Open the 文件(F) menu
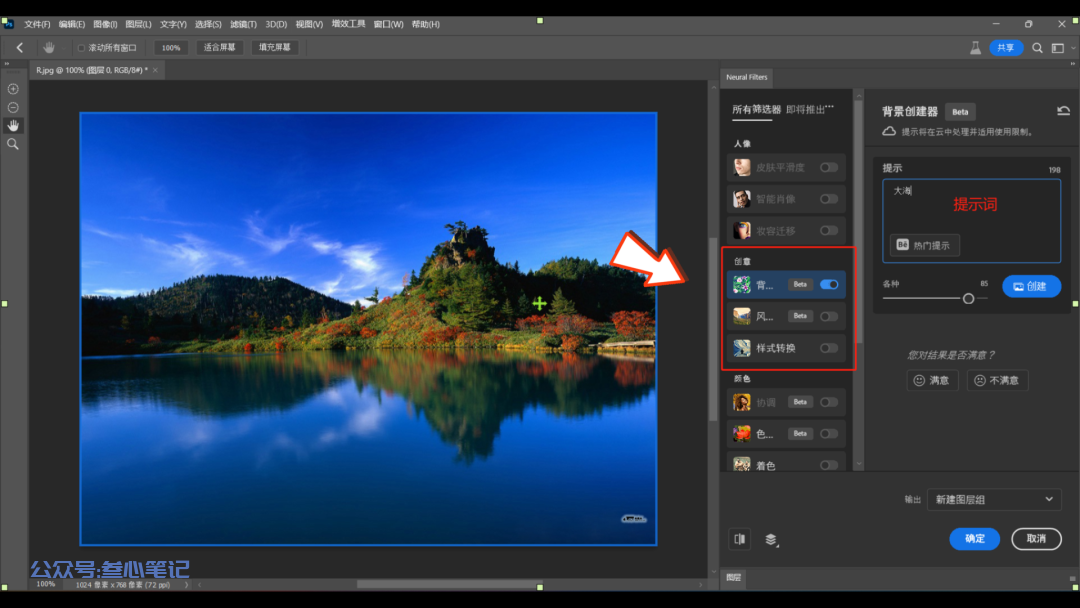 [37, 24]
